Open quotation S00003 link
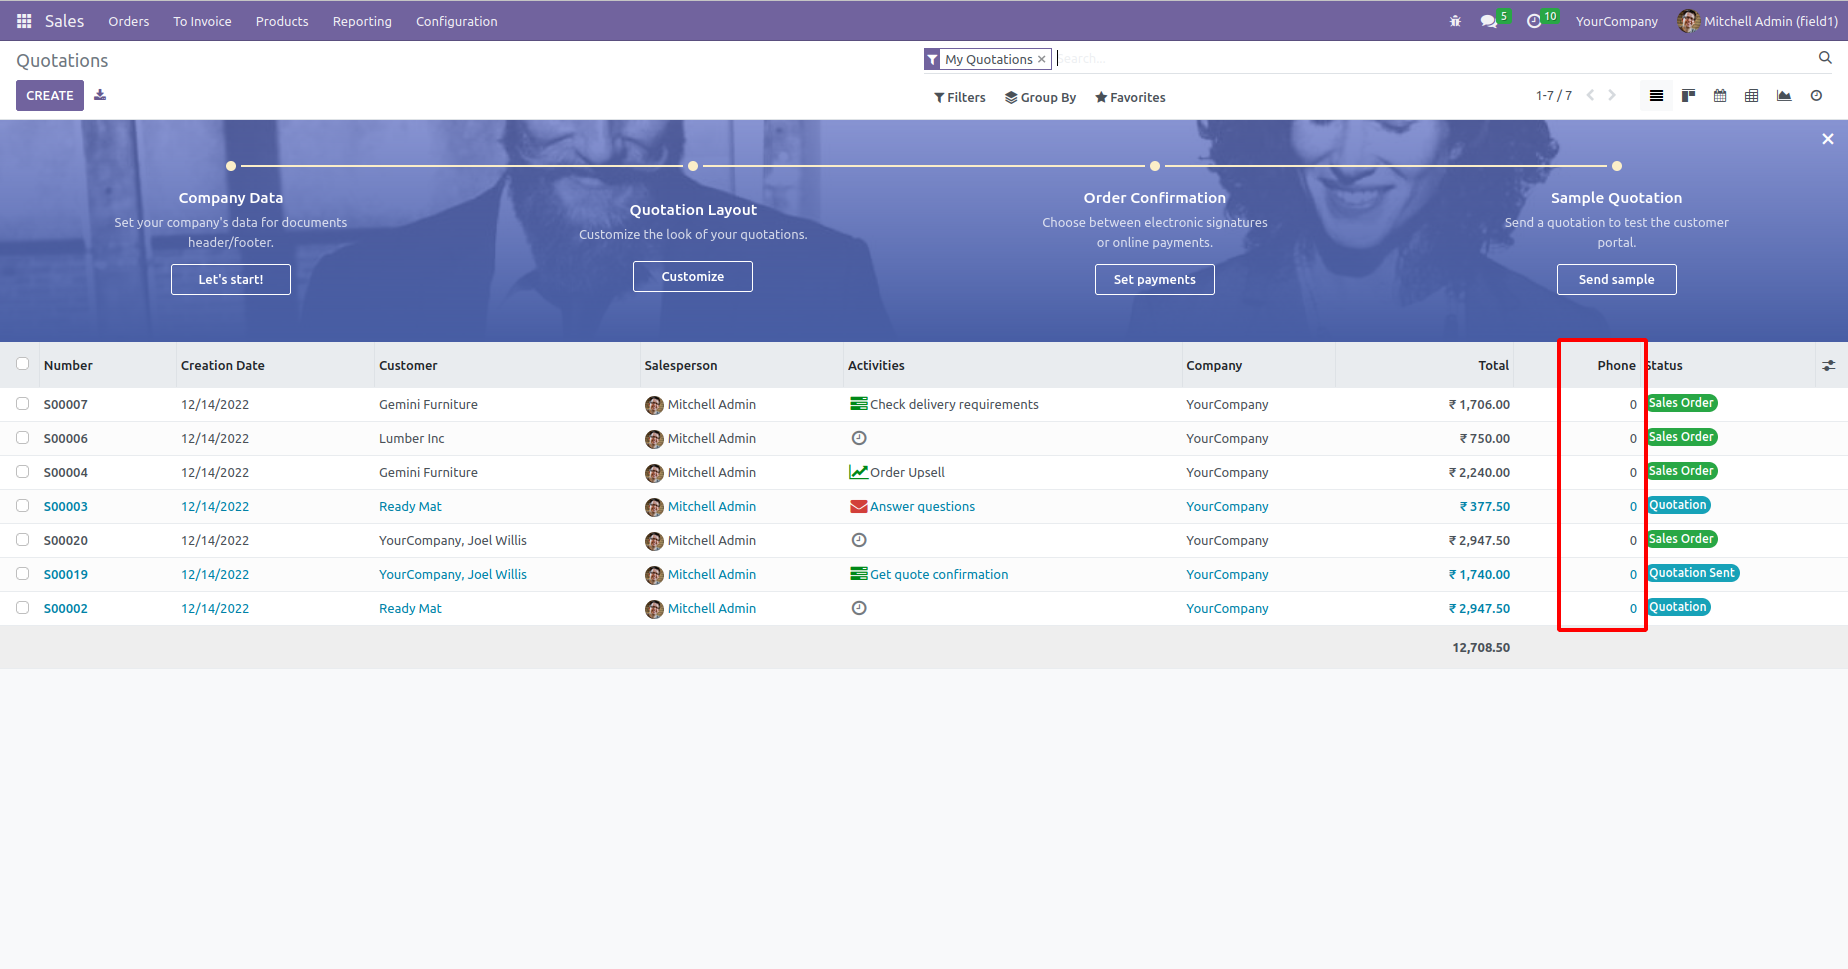 [x=66, y=507]
